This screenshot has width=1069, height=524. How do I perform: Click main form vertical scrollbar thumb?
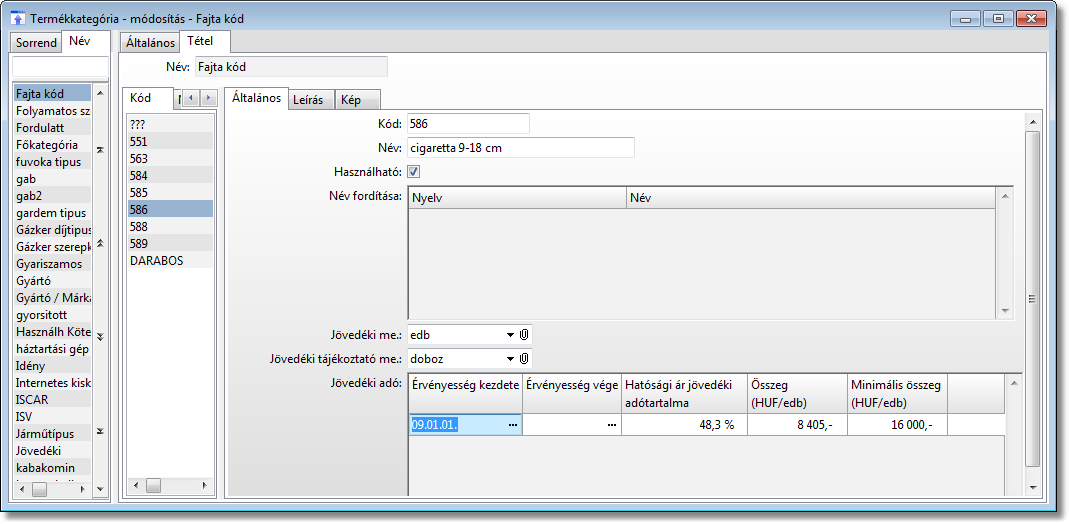pos(1032,298)
